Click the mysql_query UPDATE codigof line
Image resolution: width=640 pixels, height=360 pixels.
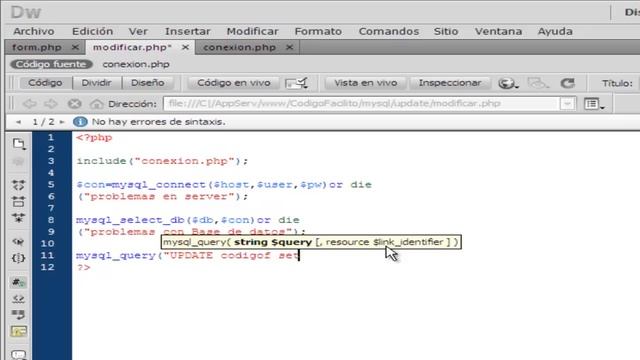point(187,256)
